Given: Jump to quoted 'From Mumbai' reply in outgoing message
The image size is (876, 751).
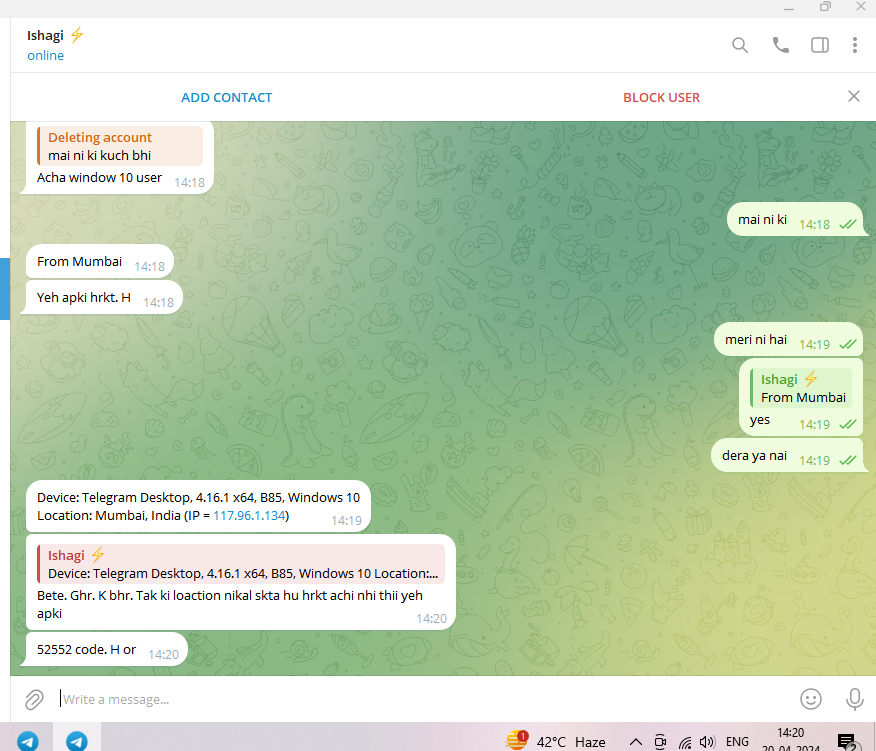Looking at the screenshot, I should (801, 388).
